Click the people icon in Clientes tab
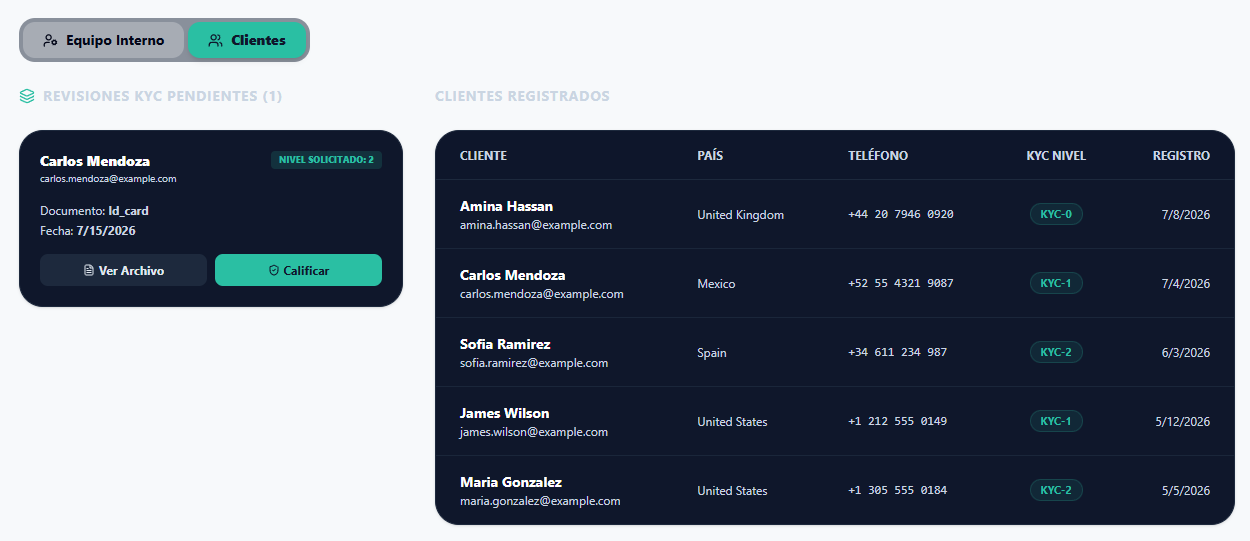 [x=215, y=41]
